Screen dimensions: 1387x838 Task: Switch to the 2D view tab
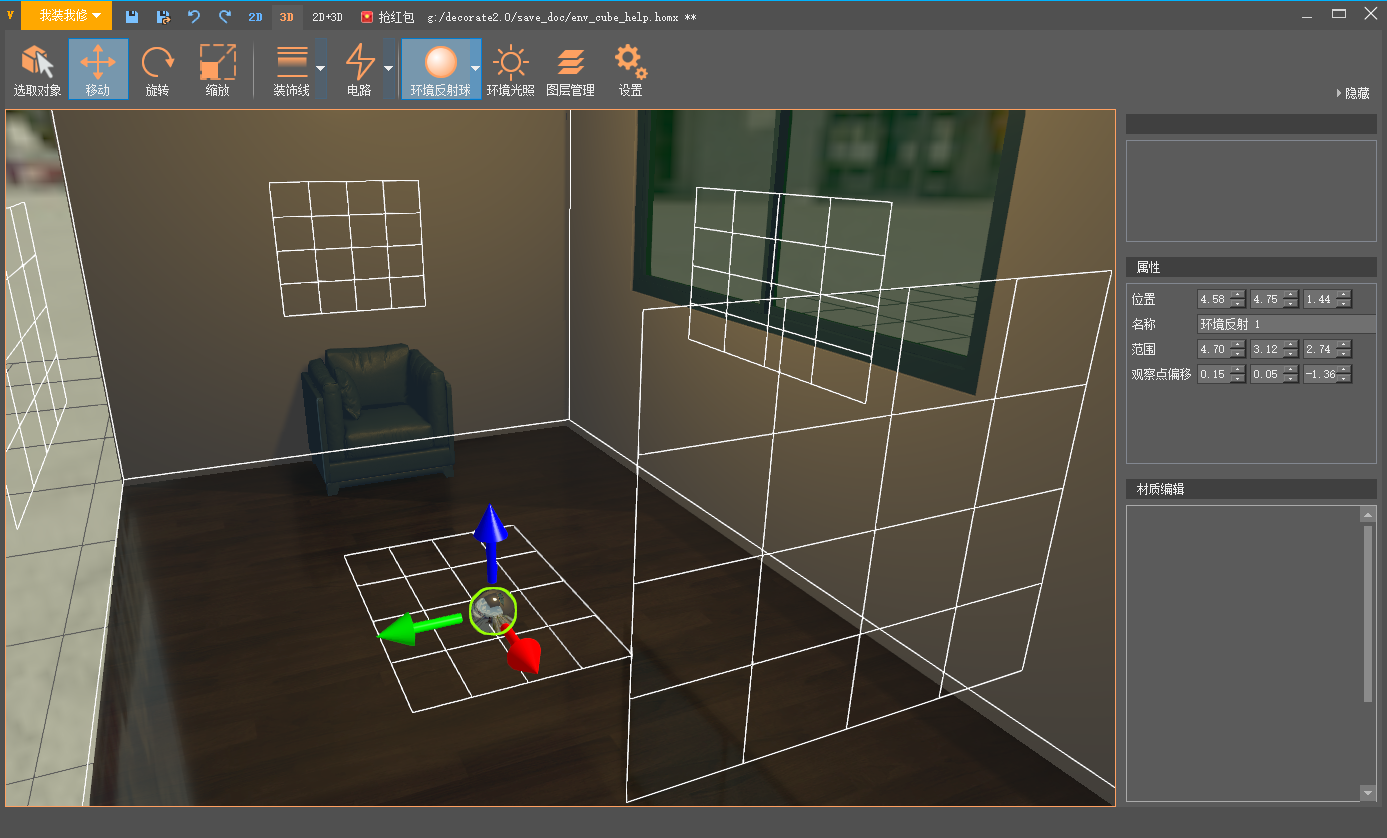255,17
